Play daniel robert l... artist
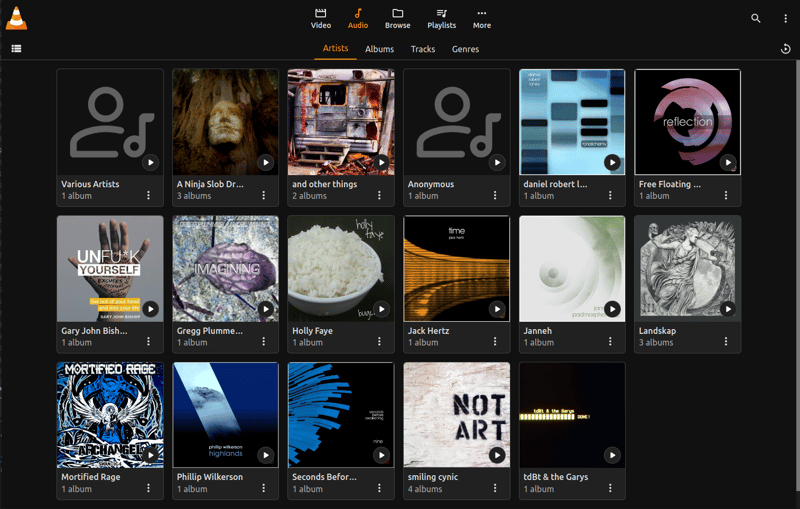 tap(612, 163)
